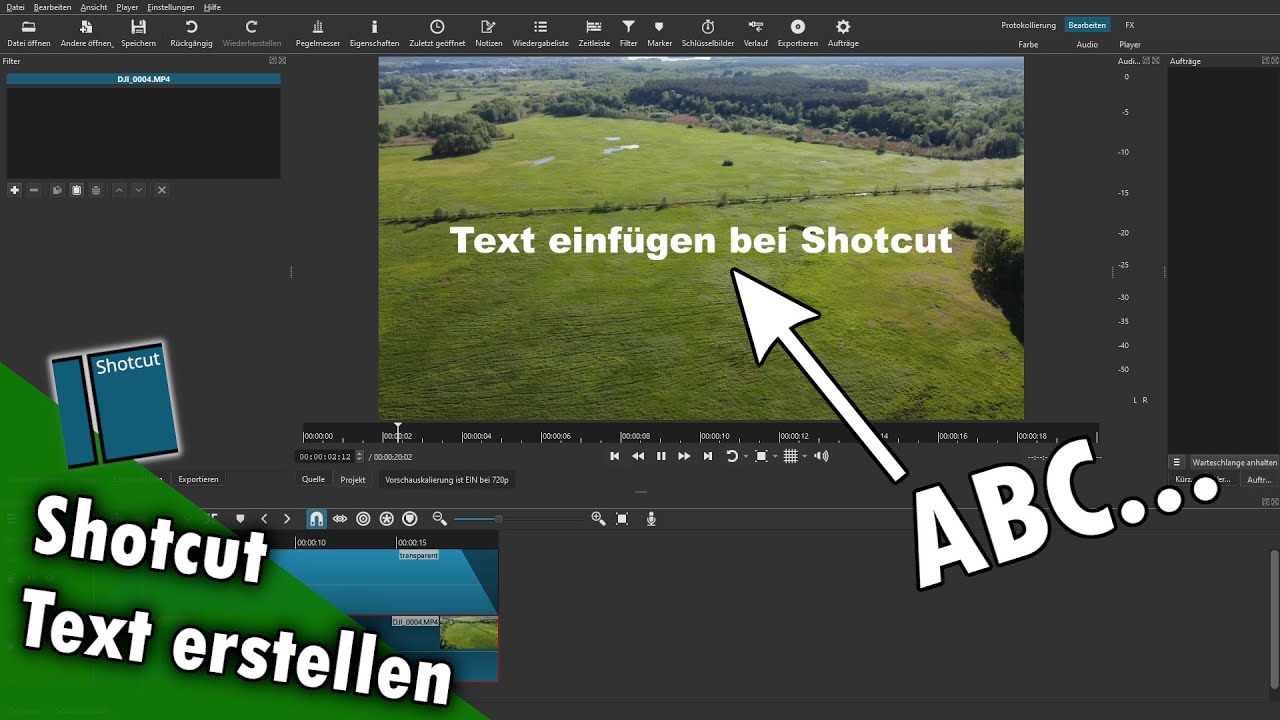The height and width of the screenshot is (720, 1280).
Task: Open the Player menu
Action: point(127,7)
